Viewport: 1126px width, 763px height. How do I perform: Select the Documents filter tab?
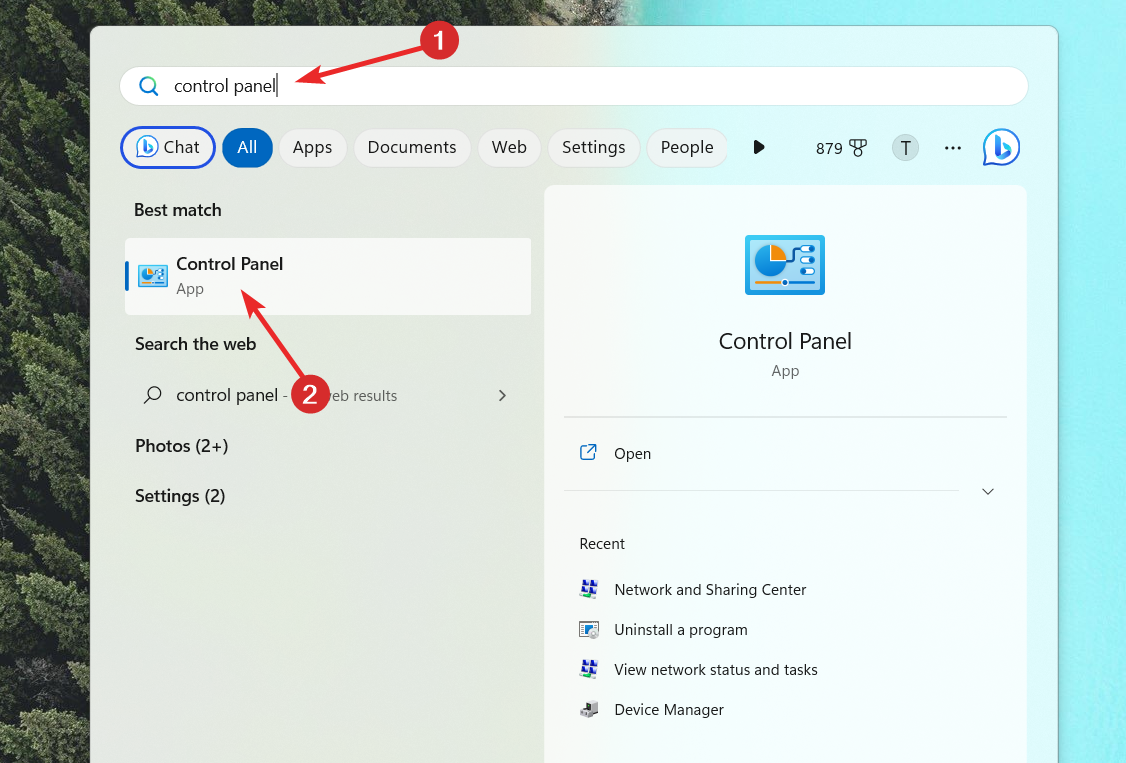coord(411,148)
